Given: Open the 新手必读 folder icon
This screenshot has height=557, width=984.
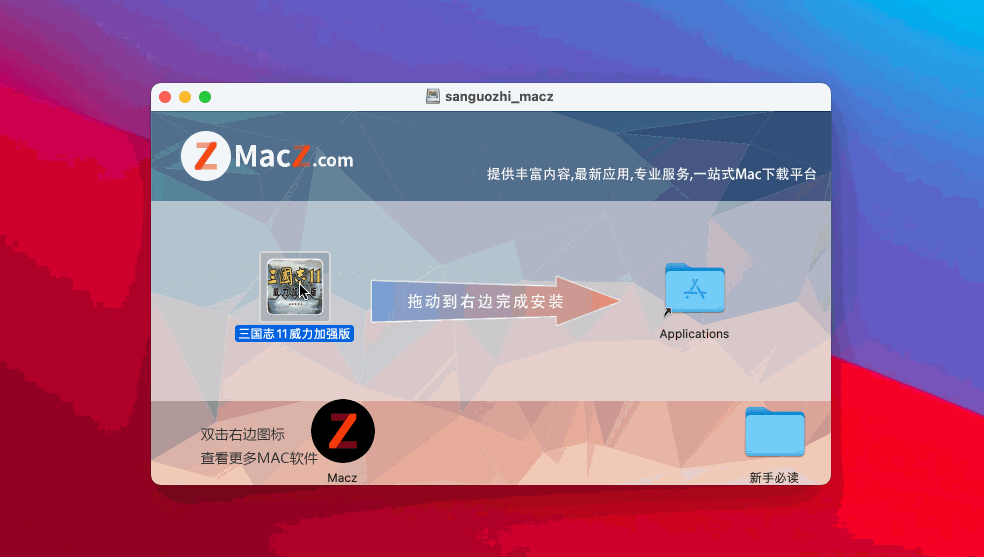Looking at the screenshot, I should click(774, 432).
